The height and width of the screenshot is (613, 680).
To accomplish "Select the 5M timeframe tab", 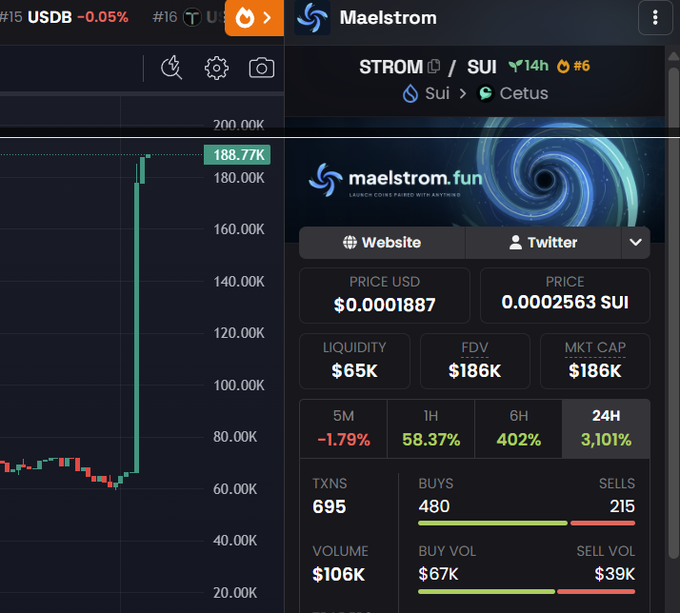I will pos(343,429).
